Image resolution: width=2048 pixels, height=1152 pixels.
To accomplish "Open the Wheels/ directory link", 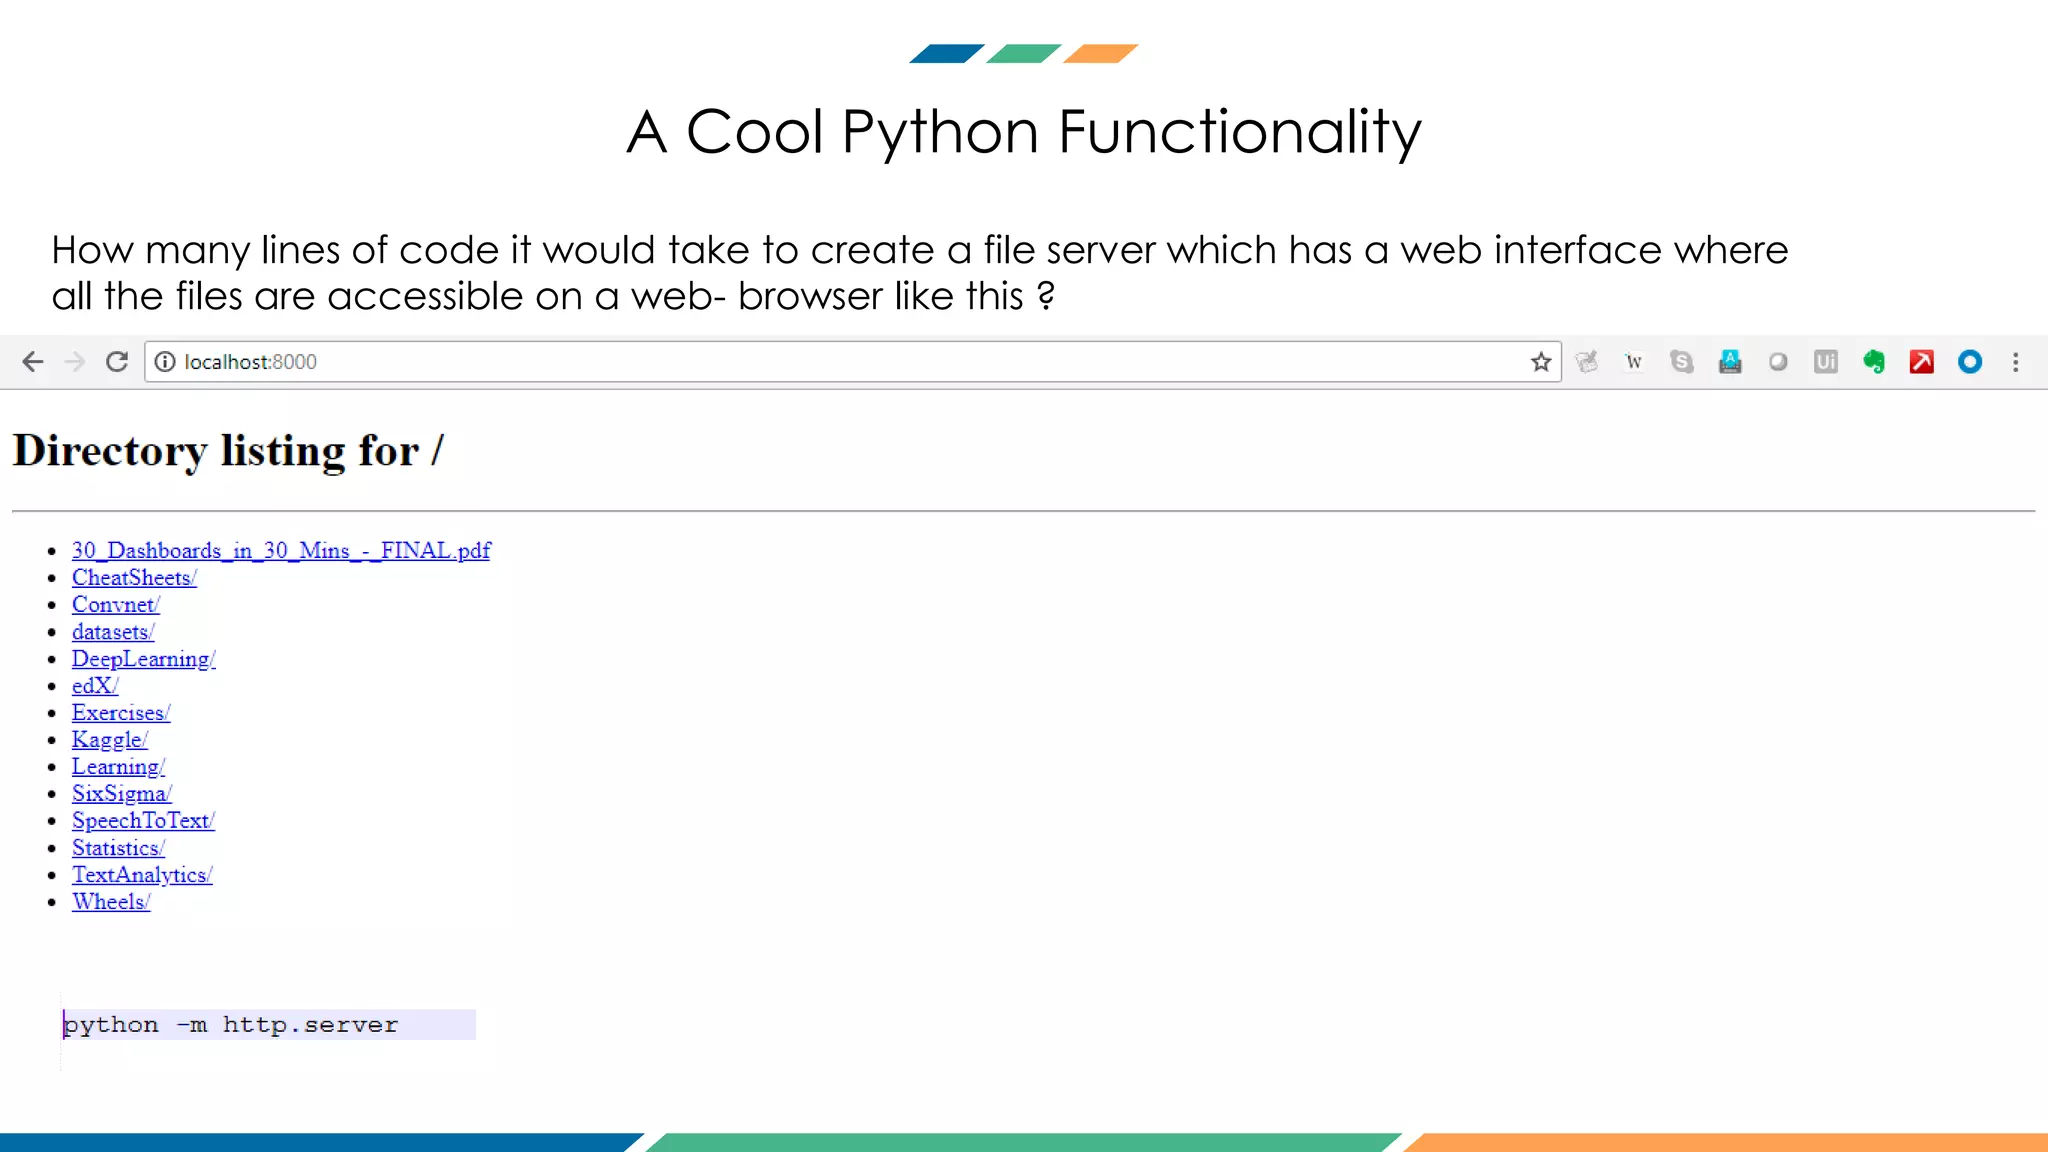I will (x=111, y=902).
